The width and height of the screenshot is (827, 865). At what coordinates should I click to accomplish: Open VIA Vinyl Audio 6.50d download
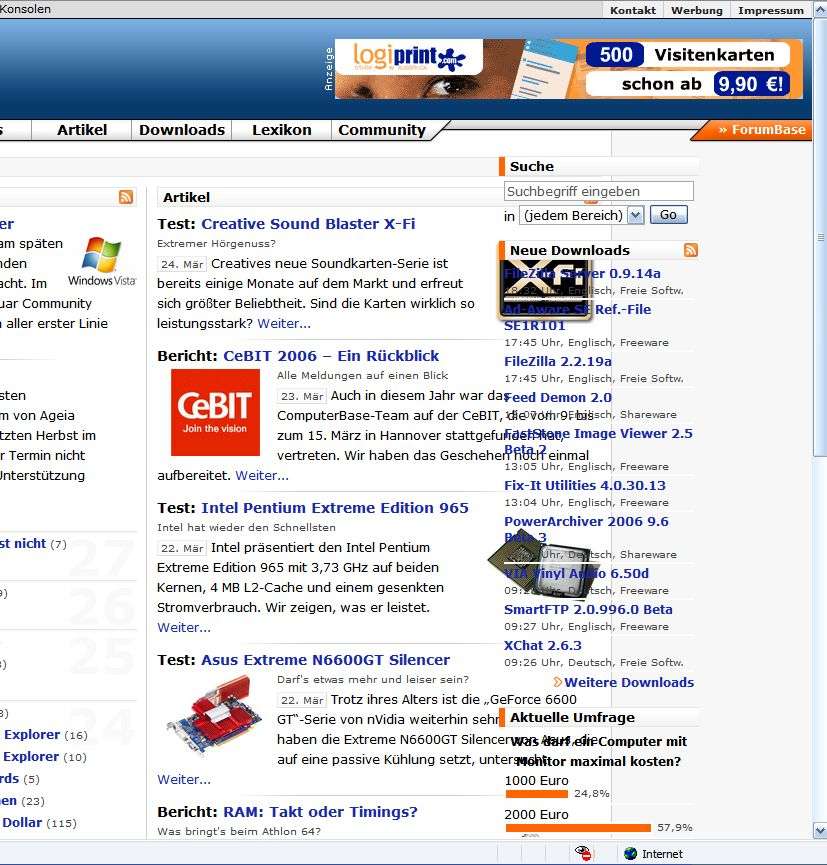(577, 573)
